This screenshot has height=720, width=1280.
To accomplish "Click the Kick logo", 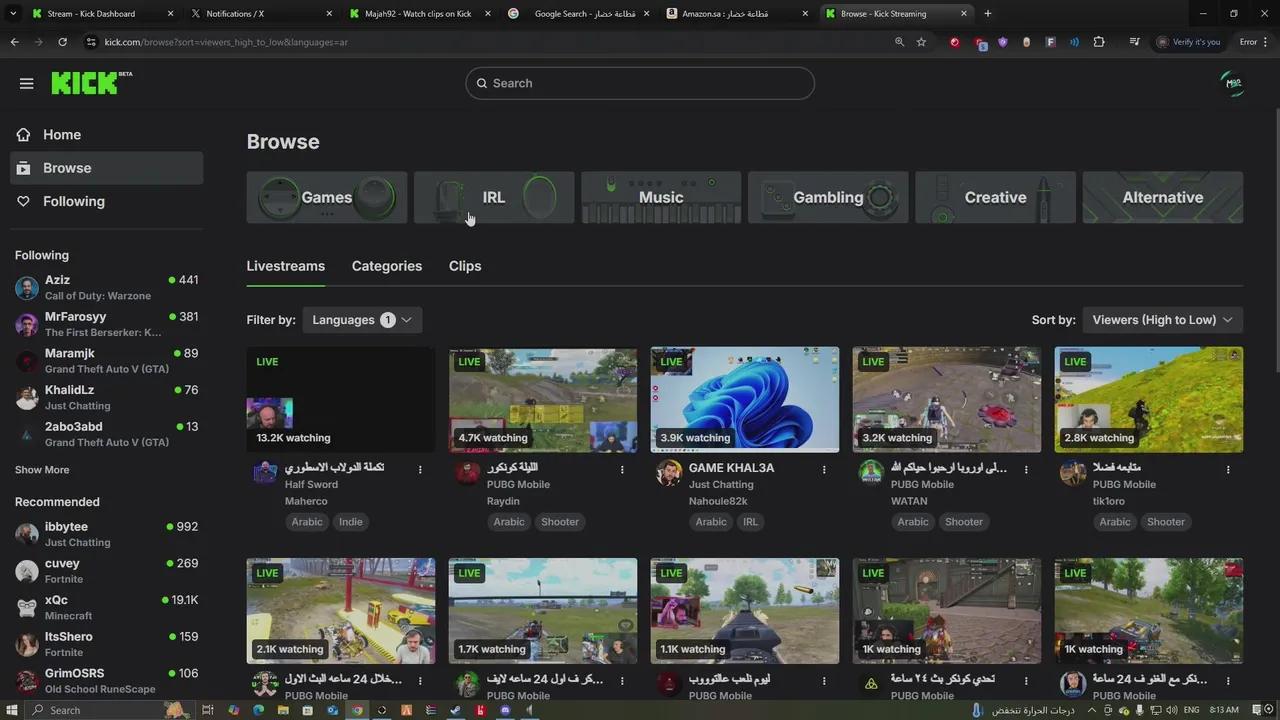I will [91, 83].
